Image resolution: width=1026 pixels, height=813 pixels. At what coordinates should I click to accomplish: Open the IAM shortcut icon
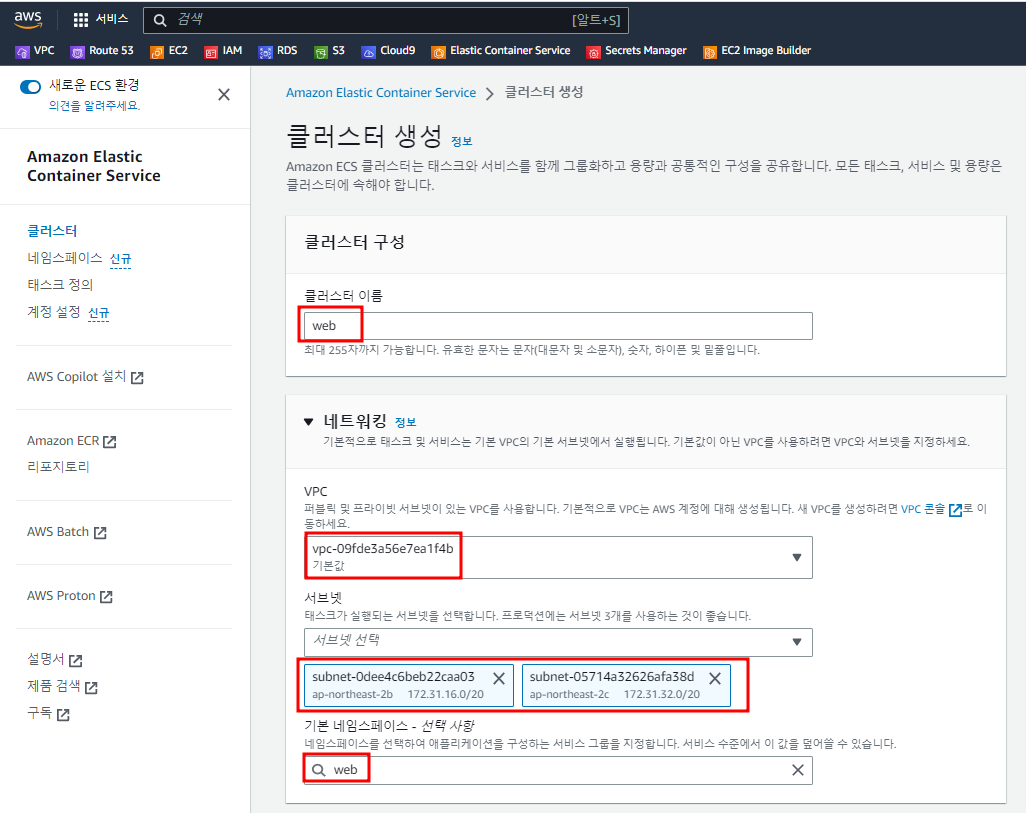tap(211, 52)
